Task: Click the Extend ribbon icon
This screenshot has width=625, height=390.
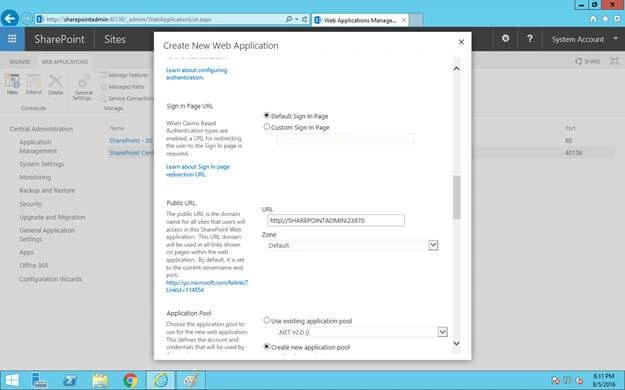Action: click(33, 84)
